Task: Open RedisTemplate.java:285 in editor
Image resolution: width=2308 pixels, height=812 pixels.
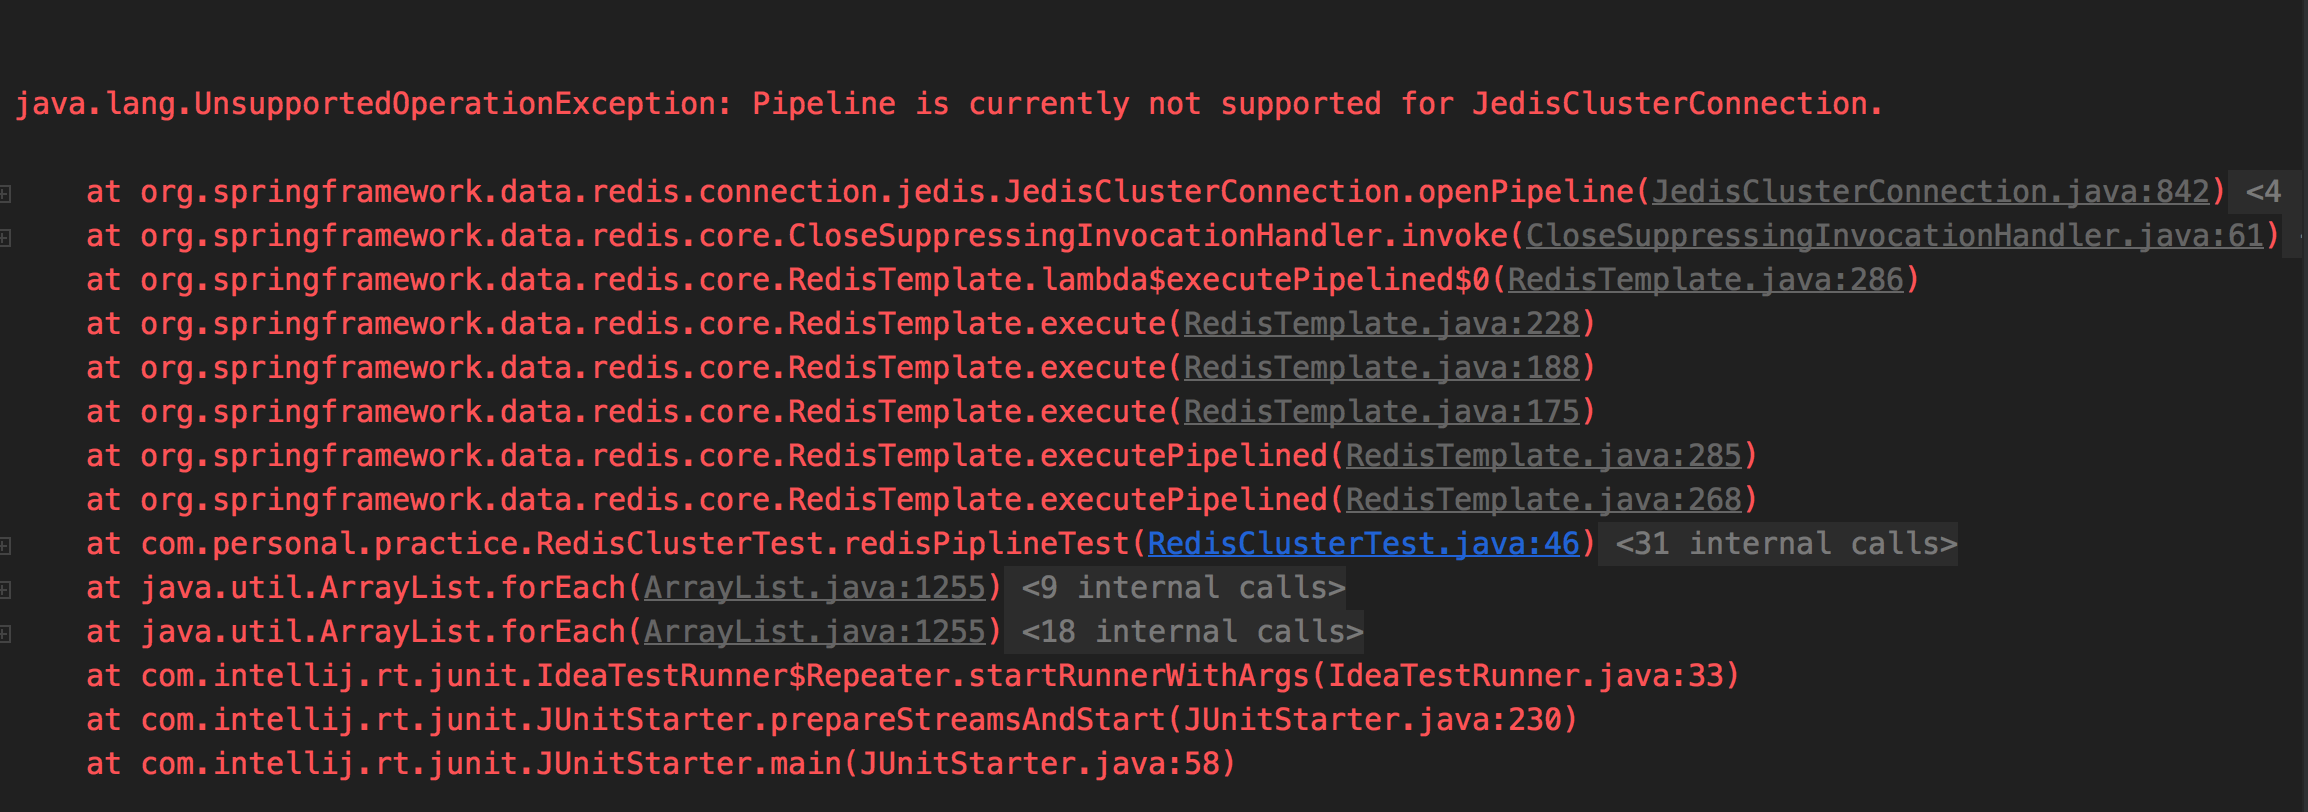Action: pyautogui.click(x=1543, y=456)
